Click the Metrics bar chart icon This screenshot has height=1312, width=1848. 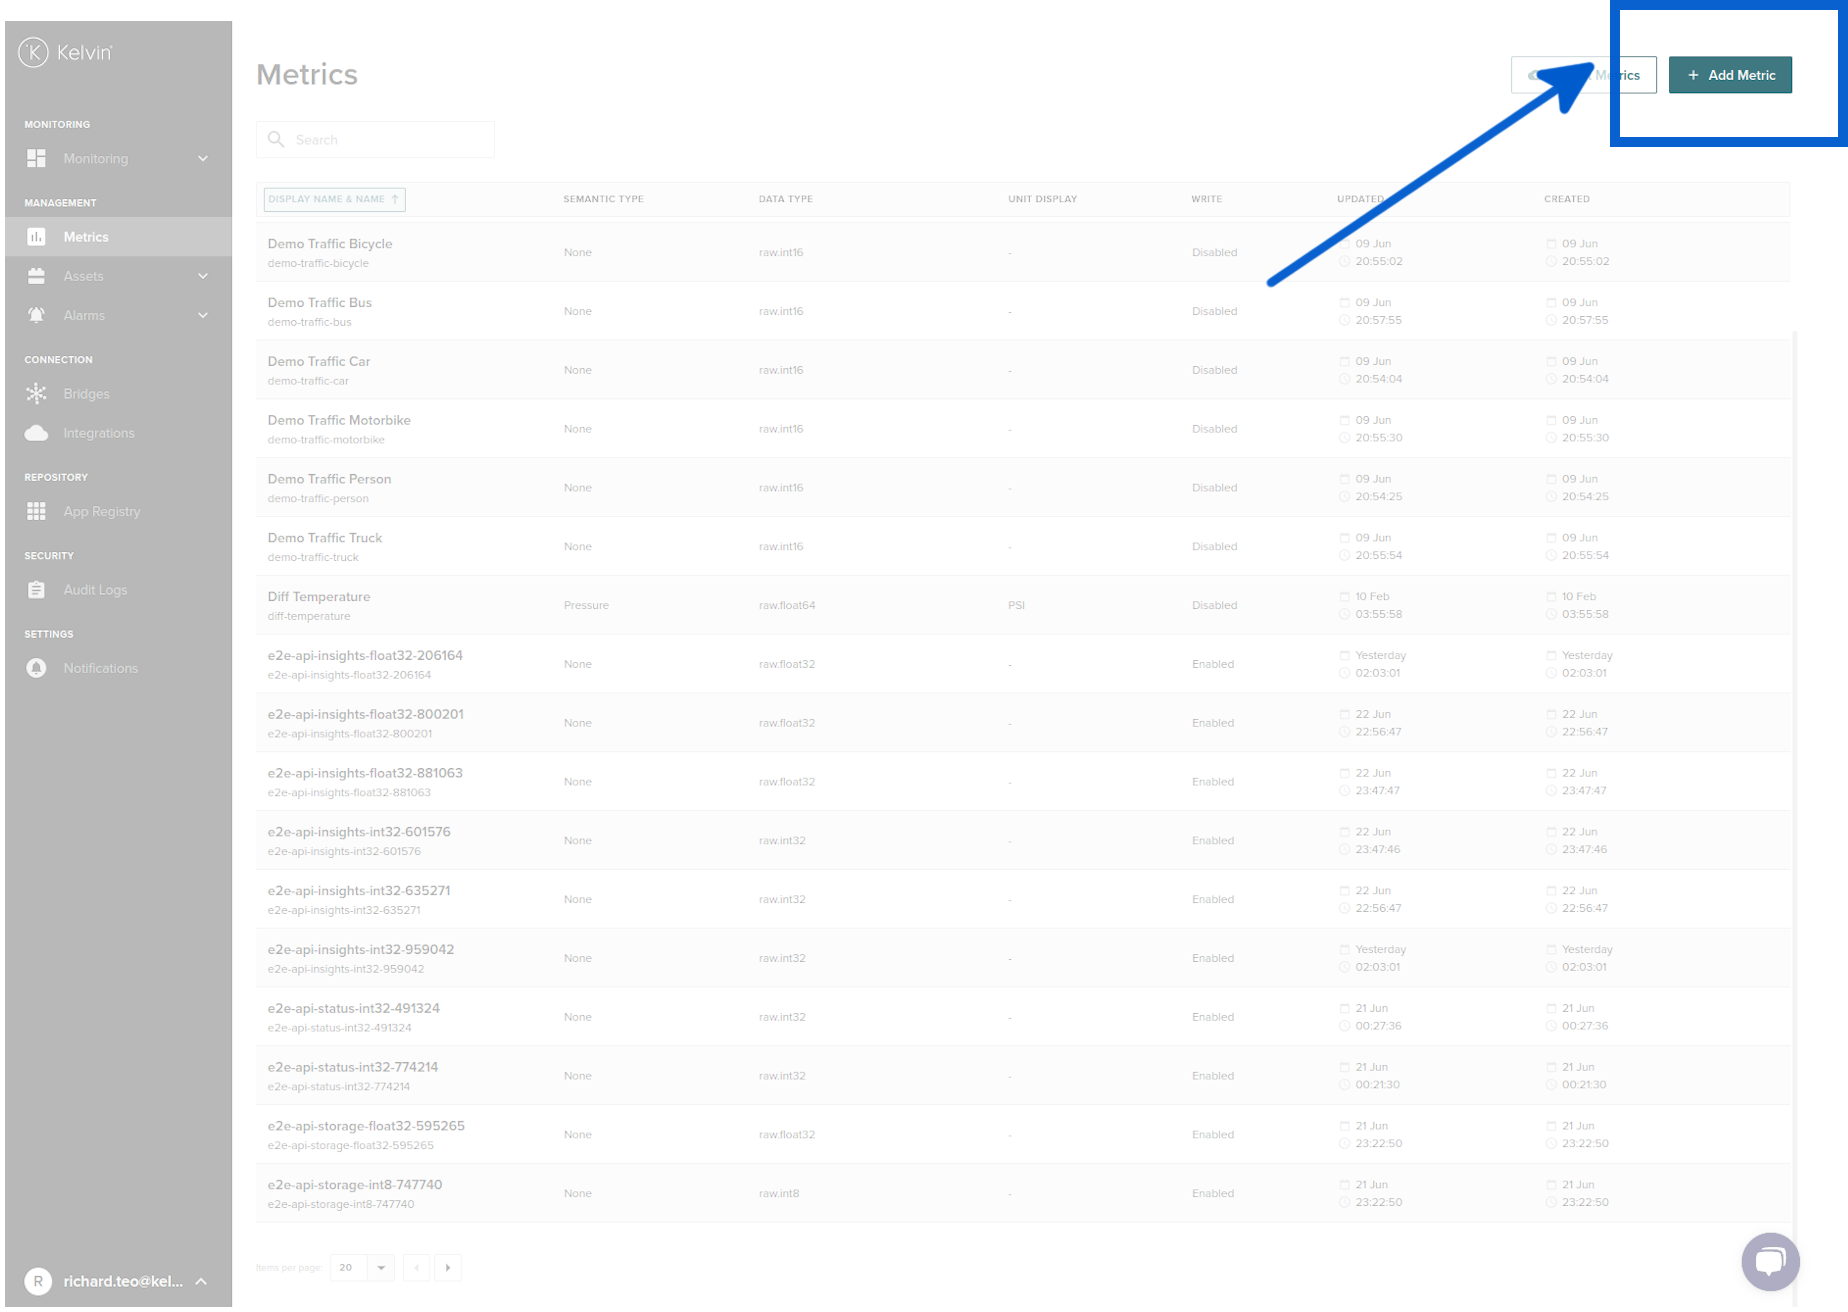(36, 236)
